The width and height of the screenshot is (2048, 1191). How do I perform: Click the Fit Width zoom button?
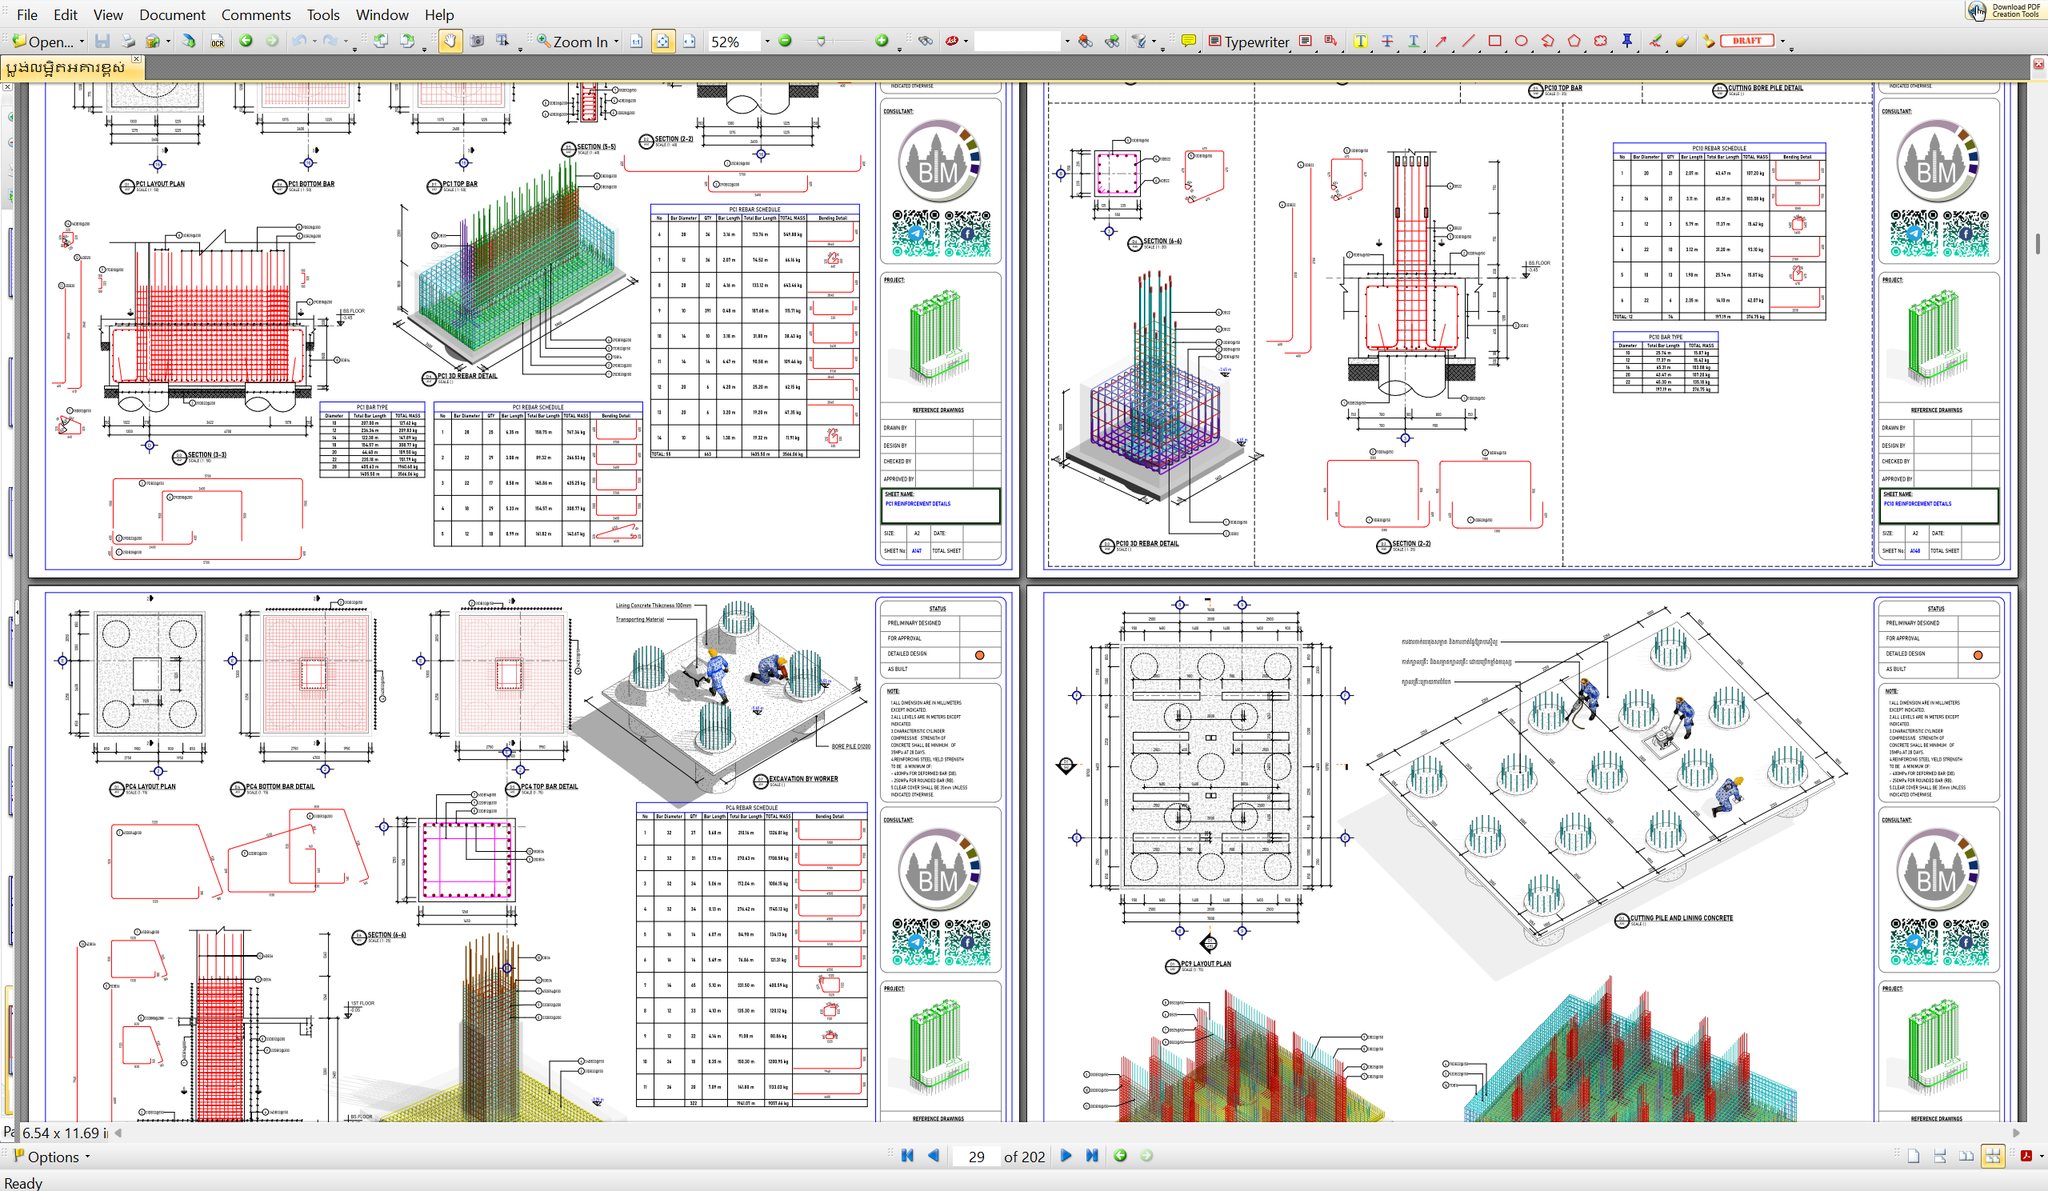pos(689,41)
